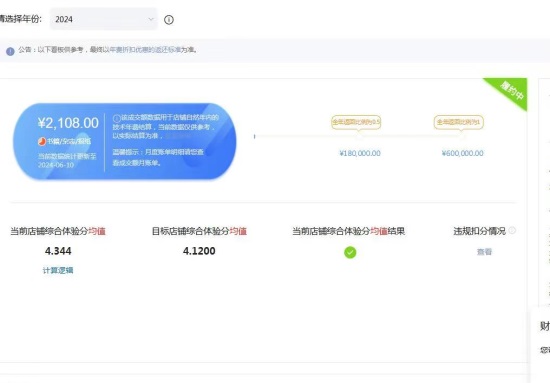Viewport: 550px width, 383px height.
Task: Open the 计算逻辑 link
Action: pos(58,270)
